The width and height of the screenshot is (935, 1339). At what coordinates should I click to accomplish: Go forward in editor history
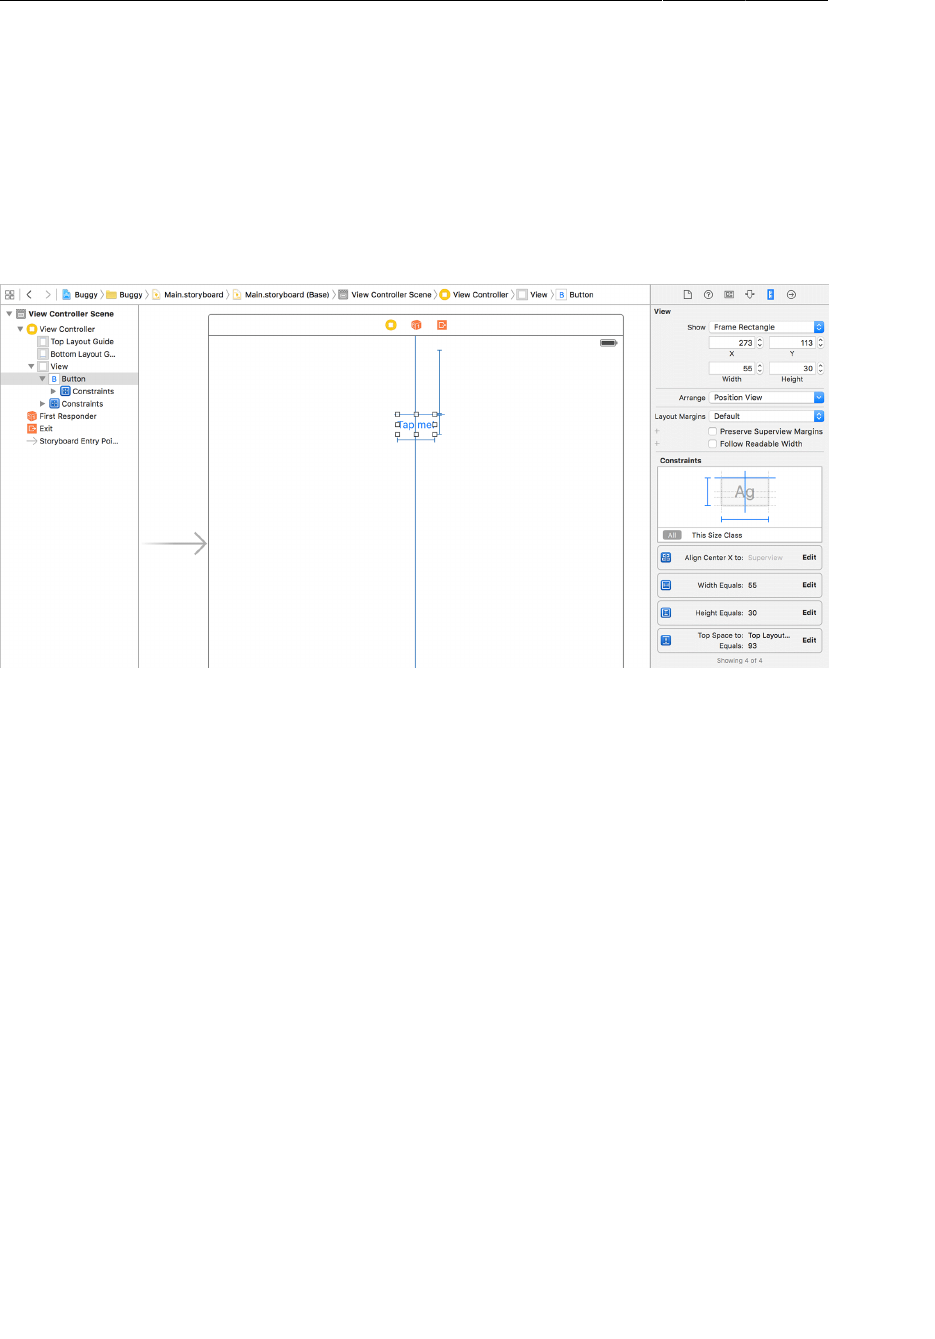[47, 295]
